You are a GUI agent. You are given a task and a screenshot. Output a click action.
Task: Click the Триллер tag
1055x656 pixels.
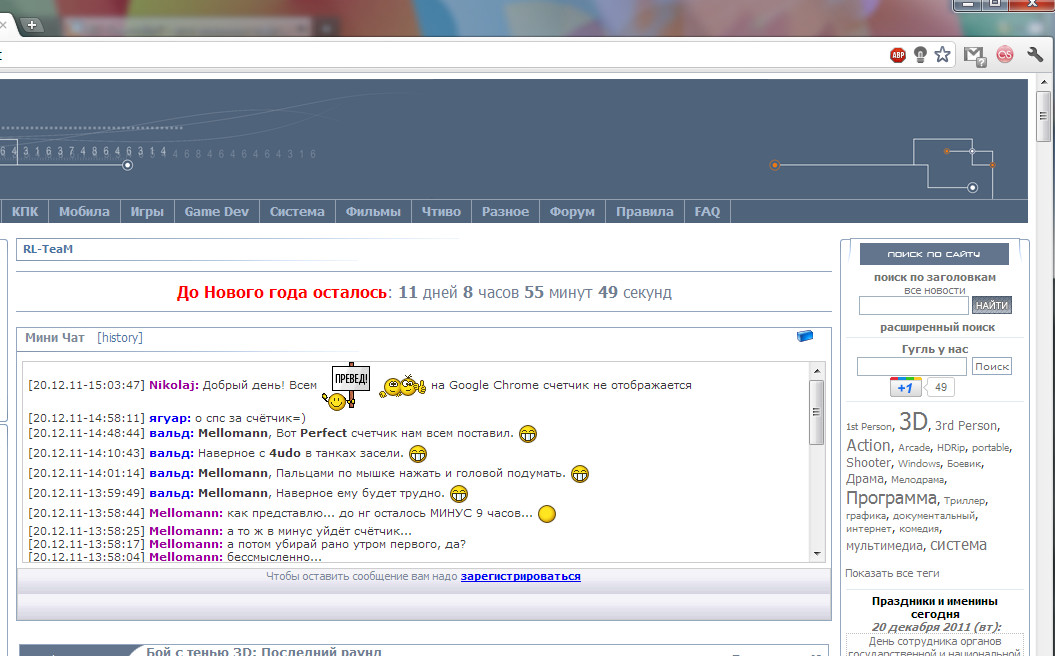[x=964, y=501]
